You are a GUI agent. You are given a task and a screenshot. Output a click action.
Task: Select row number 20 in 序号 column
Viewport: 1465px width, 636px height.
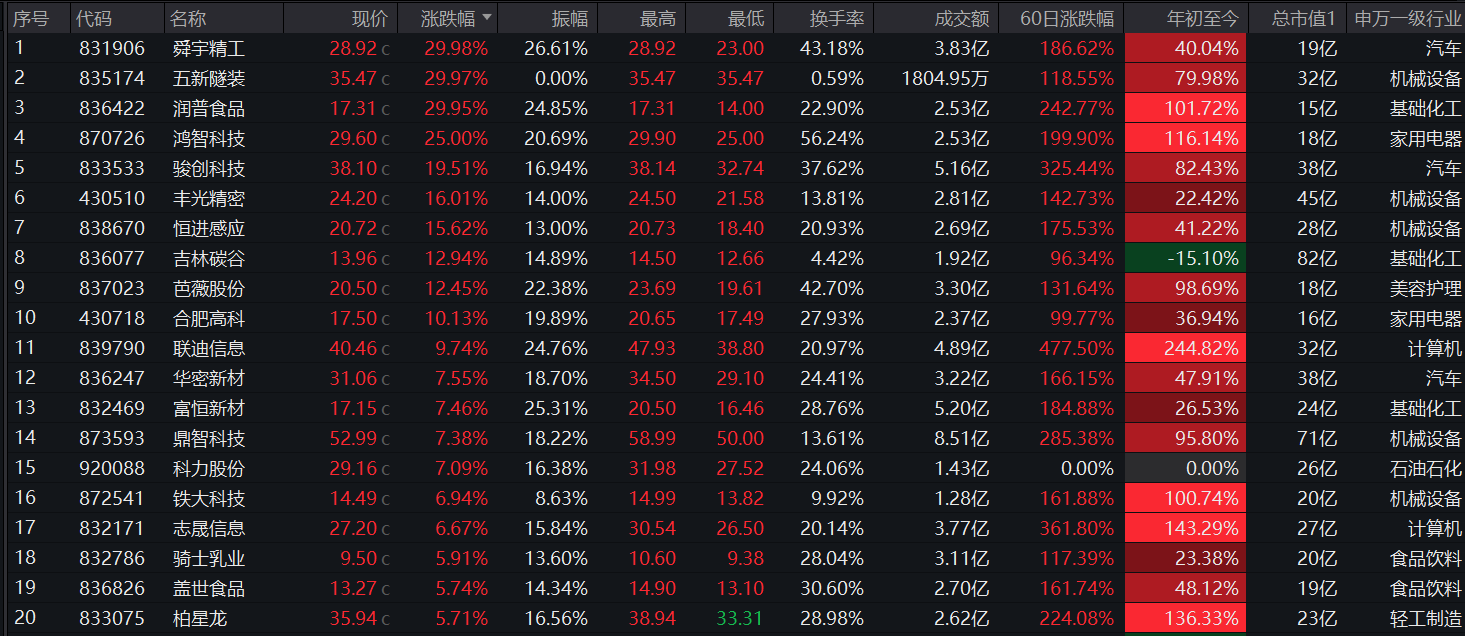25,619
